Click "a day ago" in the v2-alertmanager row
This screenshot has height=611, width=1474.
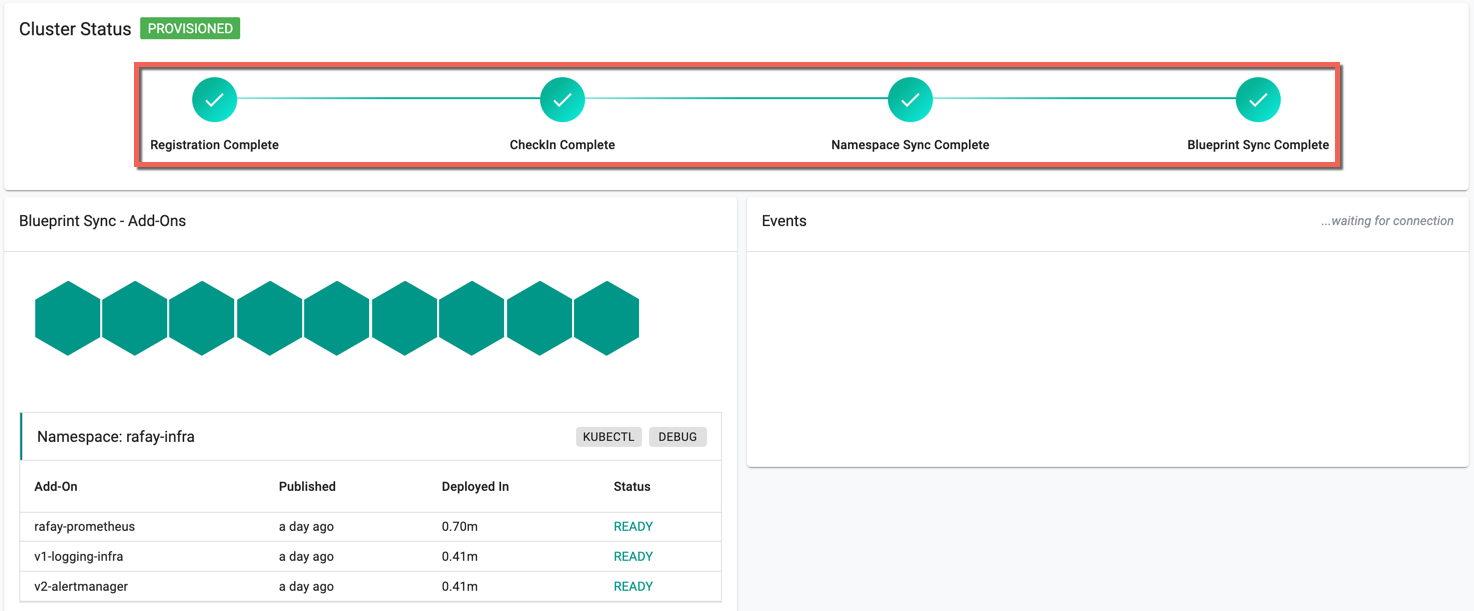click(306, 587)
